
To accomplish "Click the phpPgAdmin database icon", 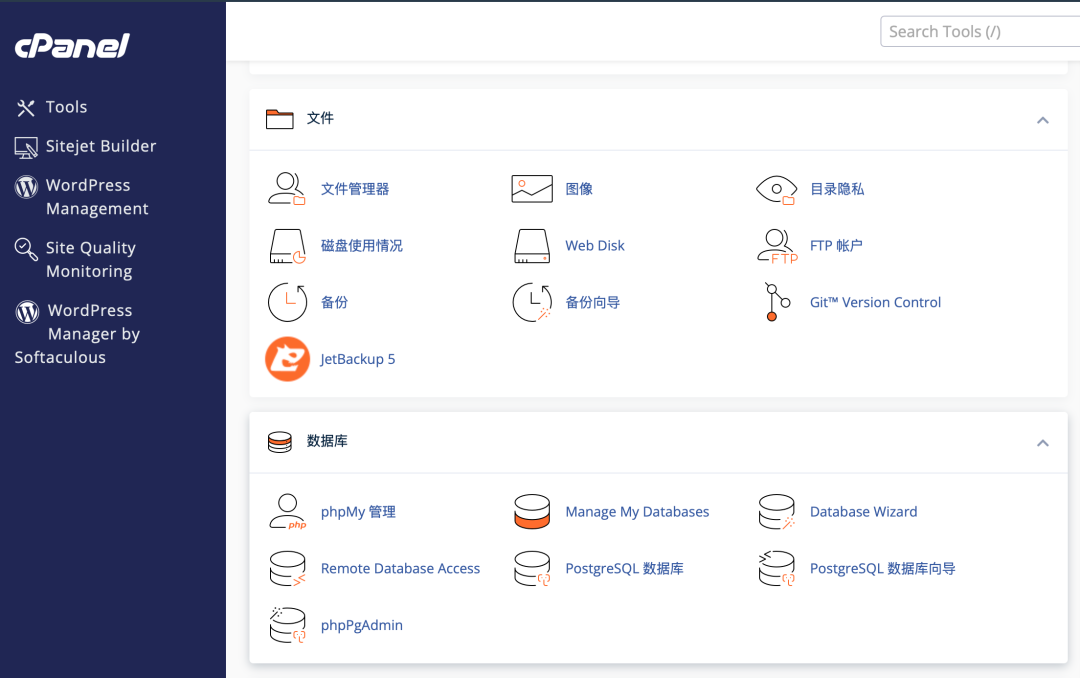I will [x=287, y=625].
